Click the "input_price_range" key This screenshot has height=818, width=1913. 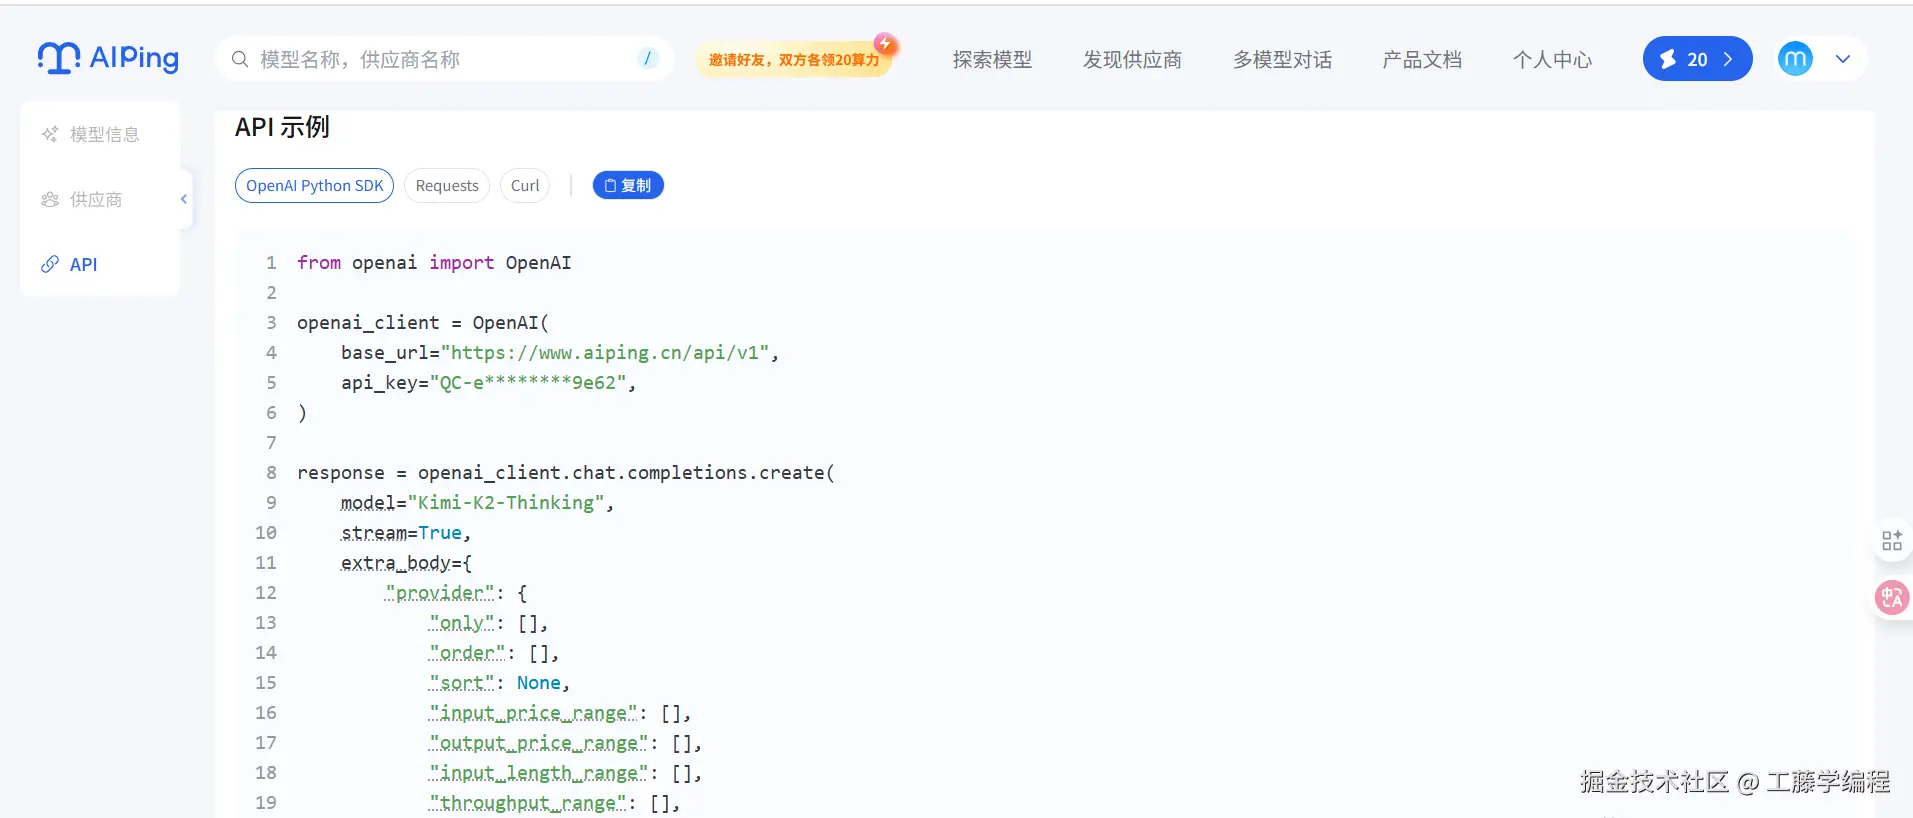pyautogui.click(x=533, y=713)
